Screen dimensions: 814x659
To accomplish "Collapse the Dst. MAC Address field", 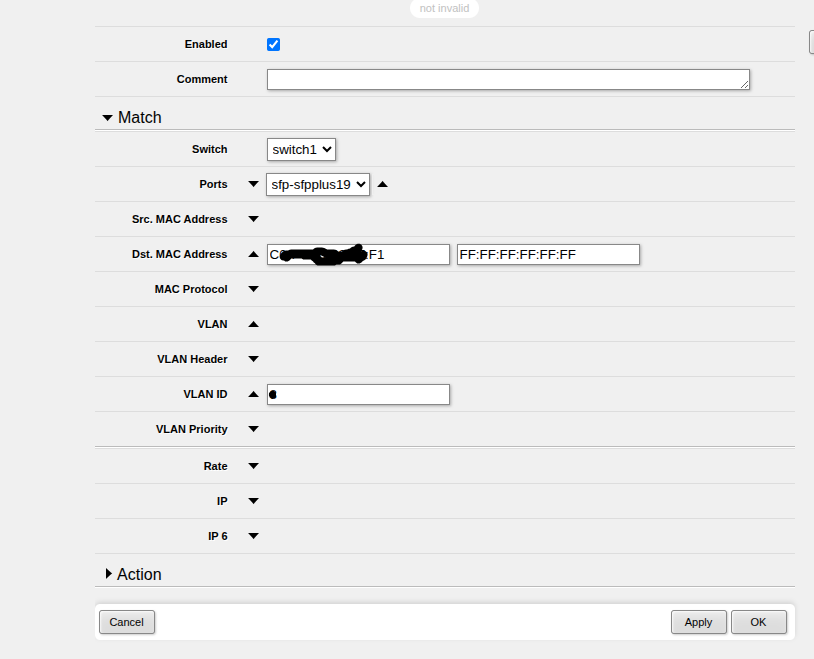I will 253,254.
